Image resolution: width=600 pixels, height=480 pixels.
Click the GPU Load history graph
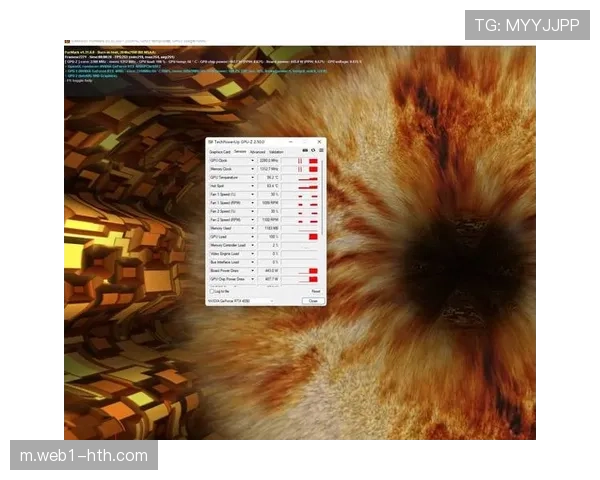pyautogui.click(x=301, y=236)
